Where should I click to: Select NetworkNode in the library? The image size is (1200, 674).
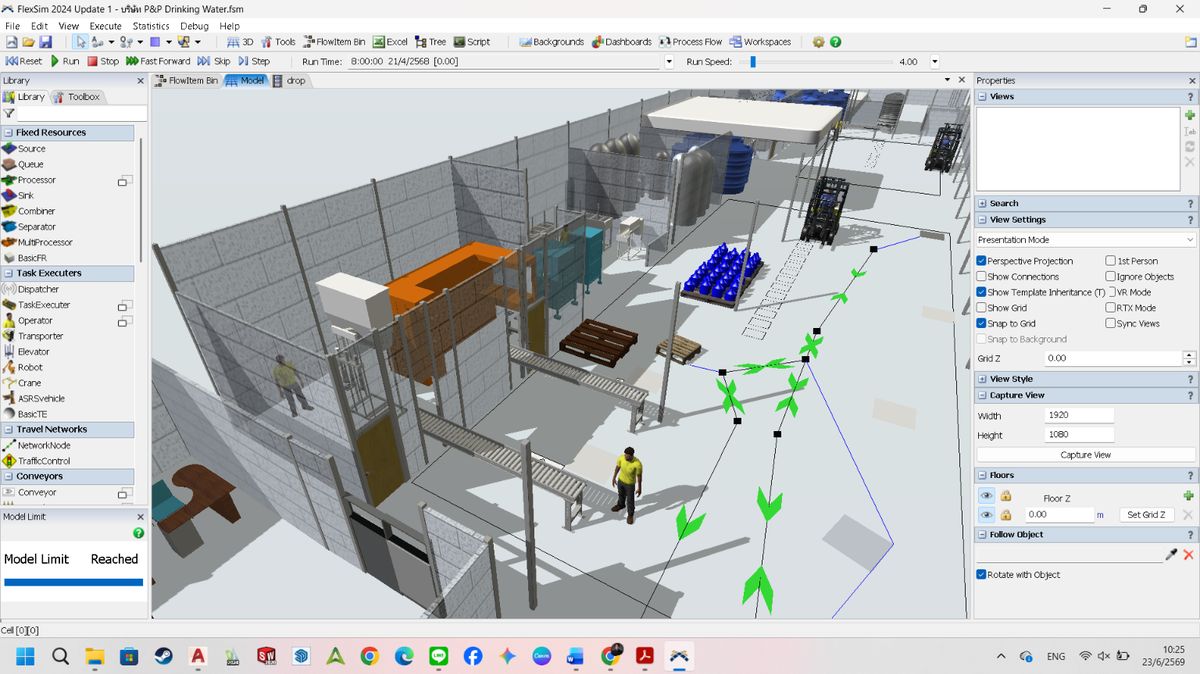point(44,445)
